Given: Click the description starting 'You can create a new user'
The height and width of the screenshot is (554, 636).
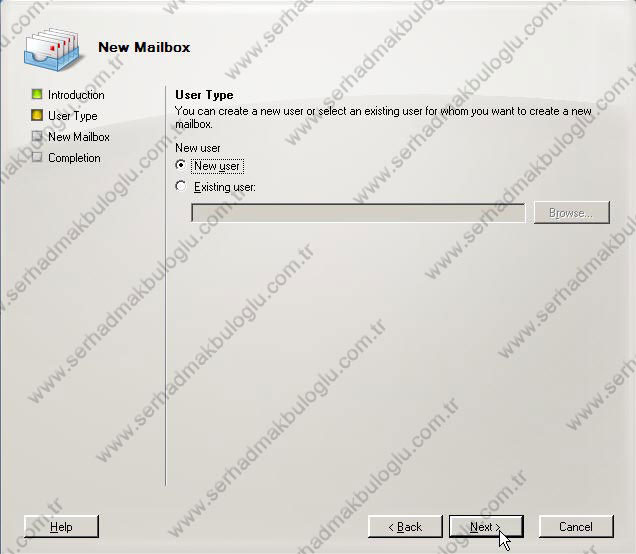Looking at the screenshot, I should coord(383,117).
